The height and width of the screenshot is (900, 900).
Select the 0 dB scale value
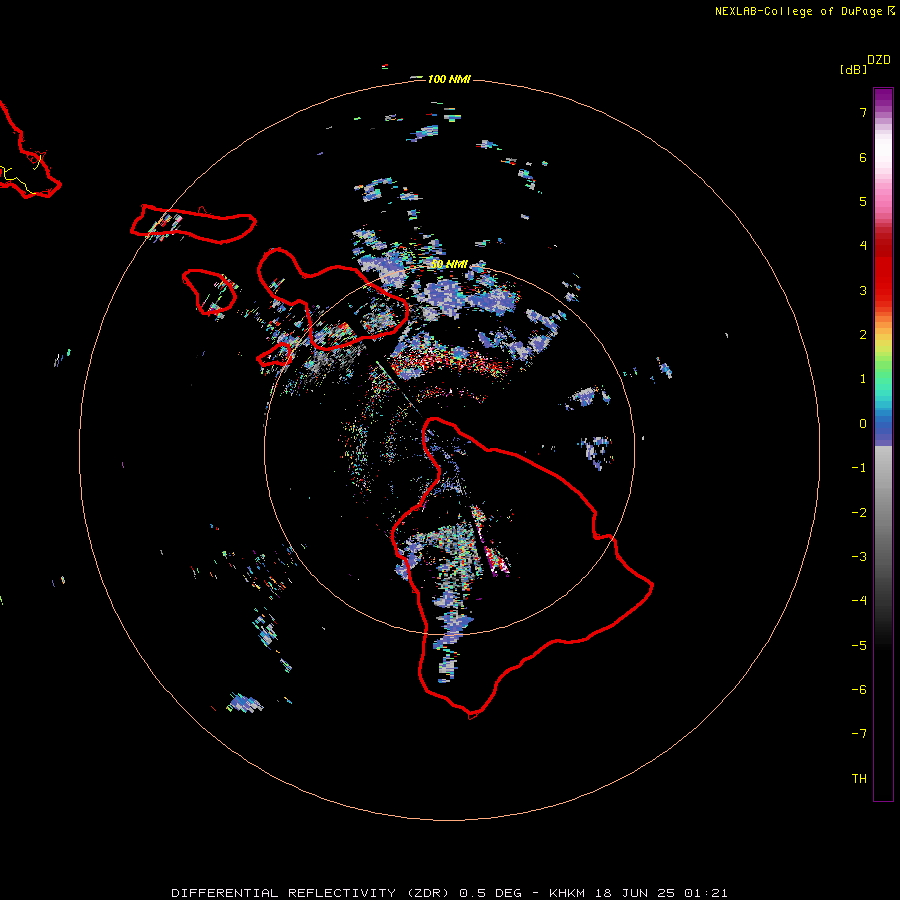coord(863,424)
